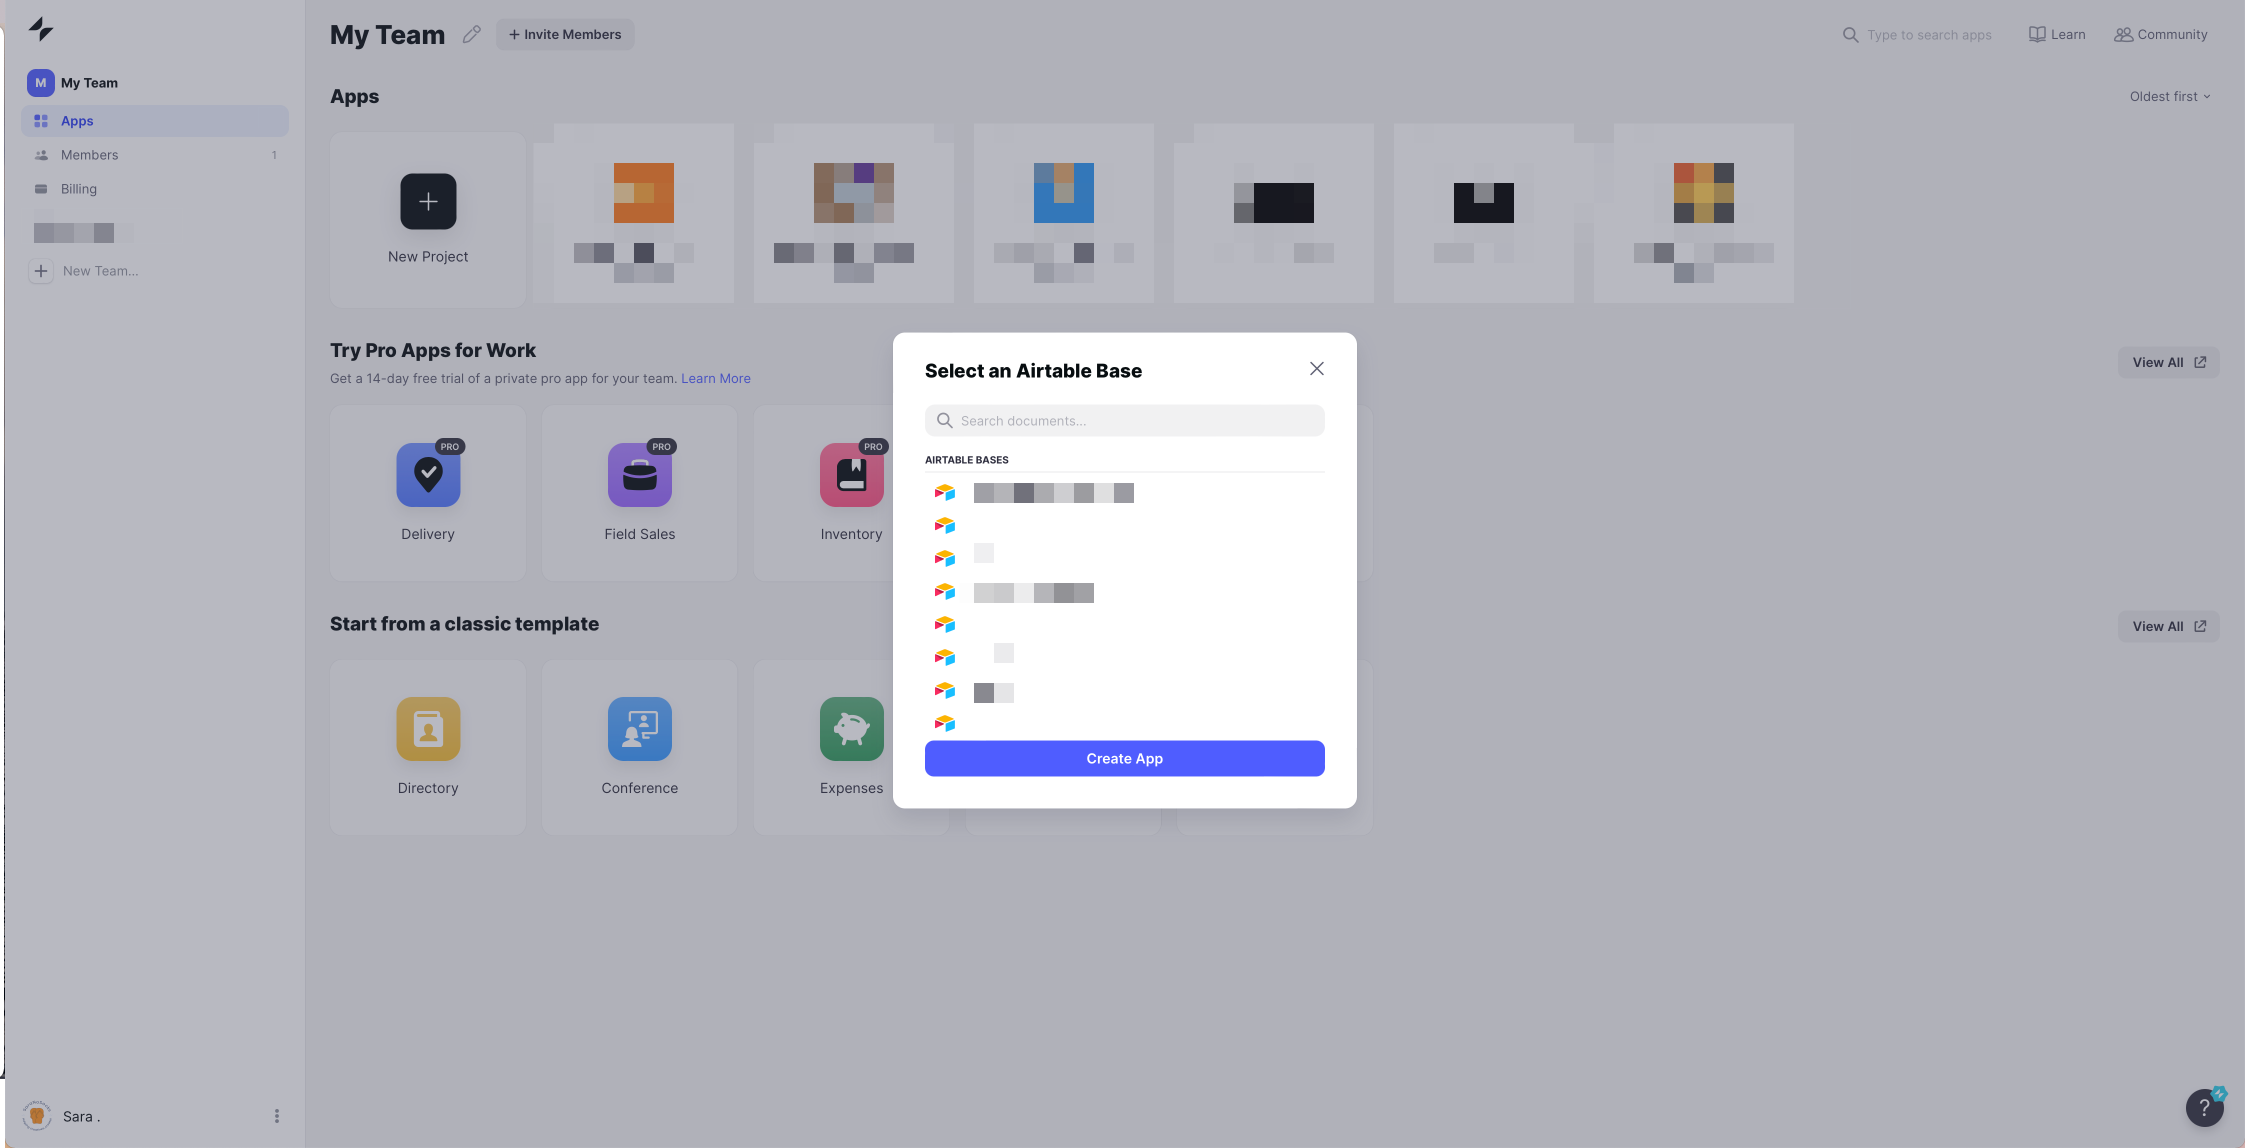2245x1148 pixels.
Task: Select the Delivery pro app icon
Action: click(428, 475)
